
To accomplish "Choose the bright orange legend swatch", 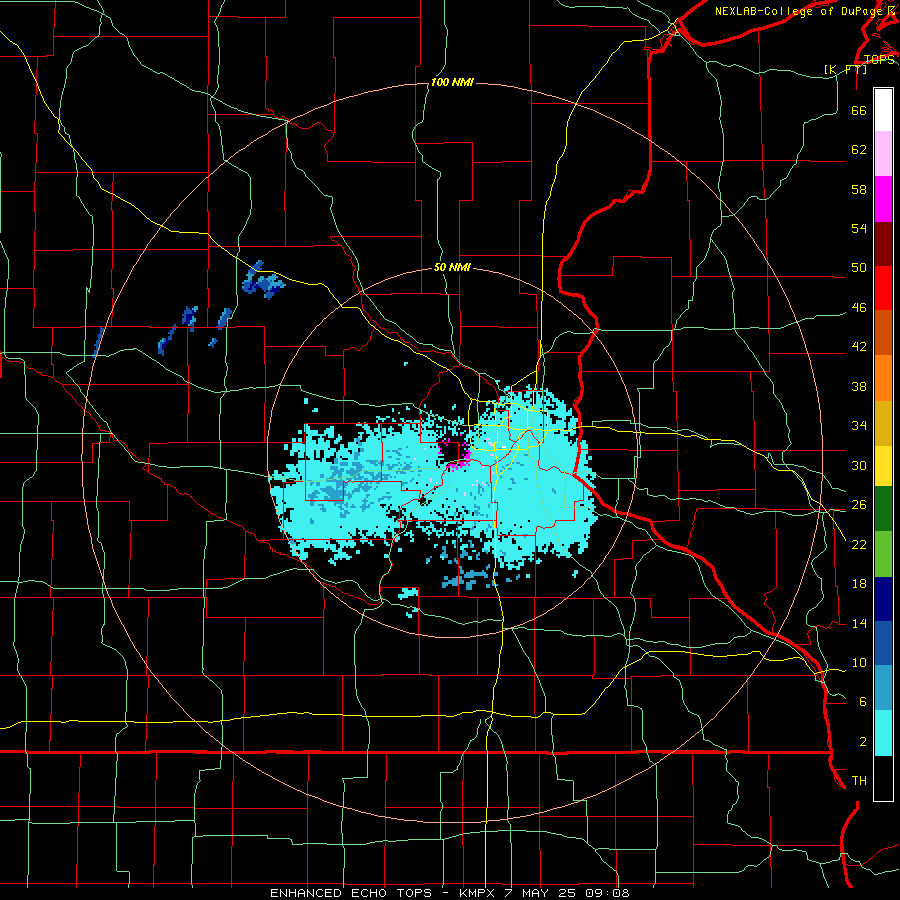I will 883,378.
